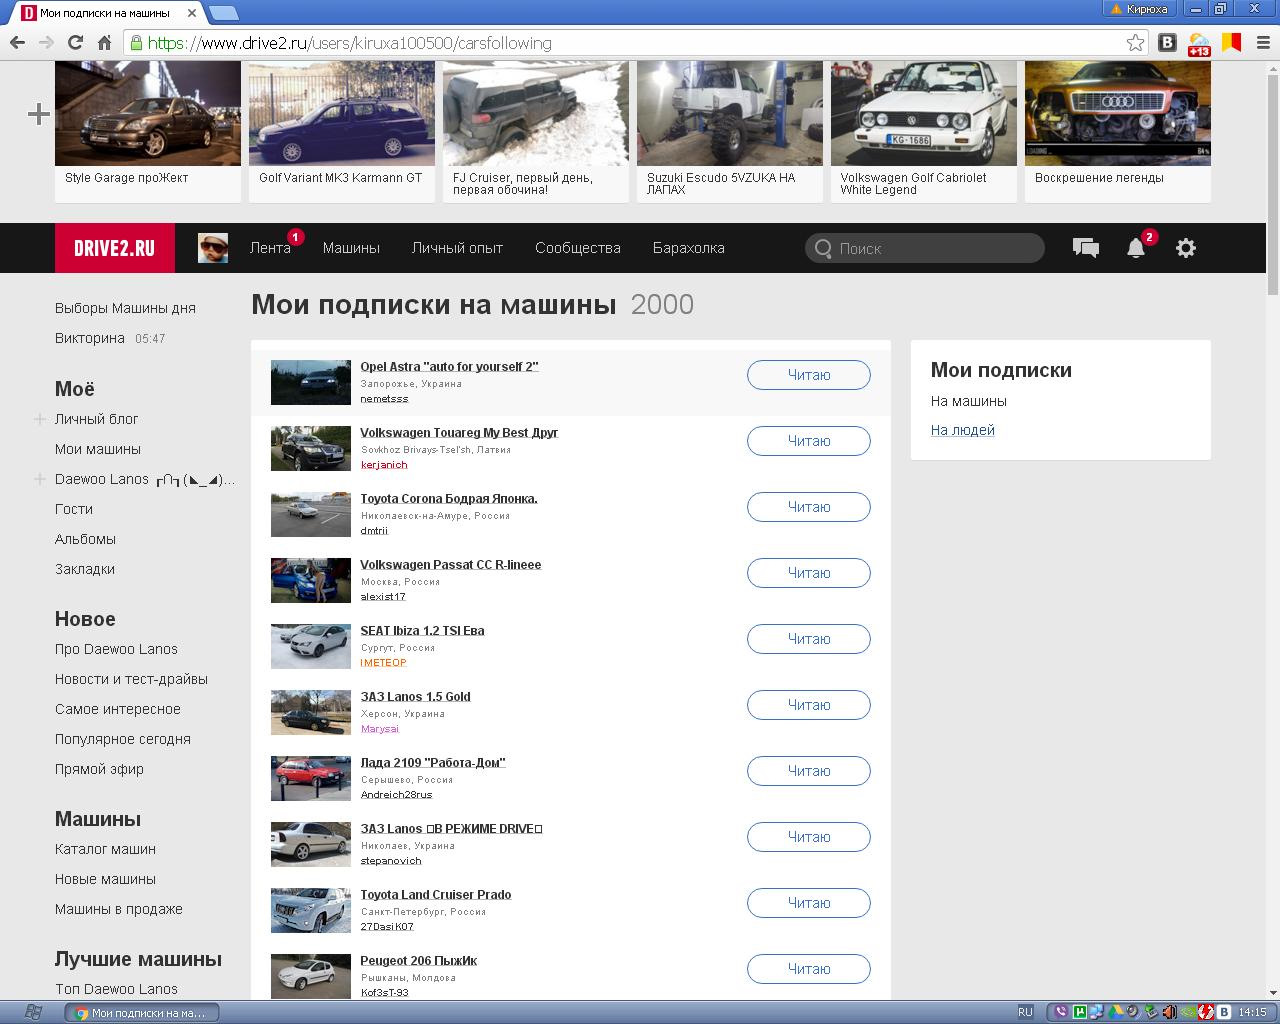1280x1024 pixels.
Task: Open Воскрешение легенды Audi card
Action: pyautogui.click(x=1118, y=131)
